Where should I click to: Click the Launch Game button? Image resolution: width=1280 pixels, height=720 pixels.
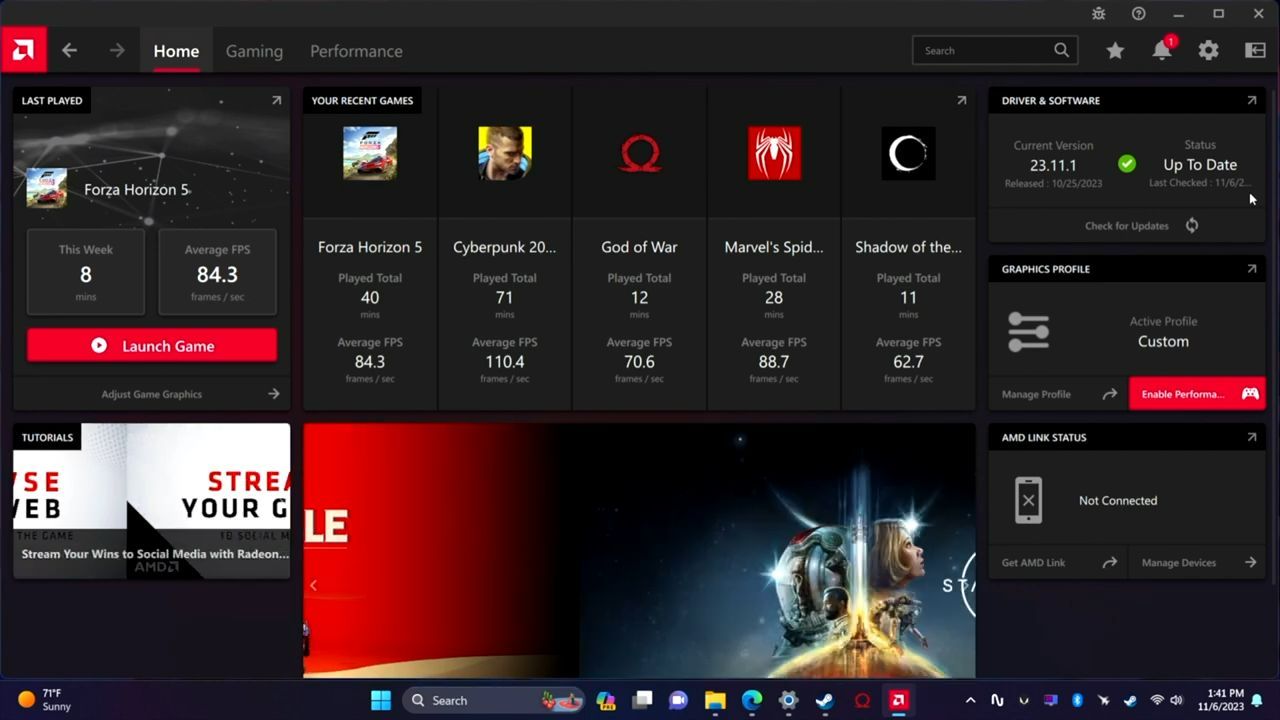tap(152, 345)
